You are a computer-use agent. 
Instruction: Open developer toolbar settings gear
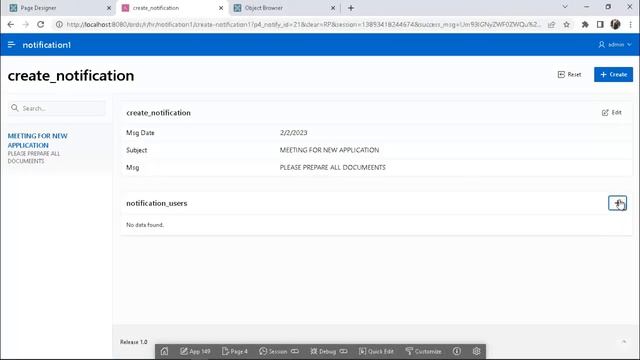click(476, 351)
